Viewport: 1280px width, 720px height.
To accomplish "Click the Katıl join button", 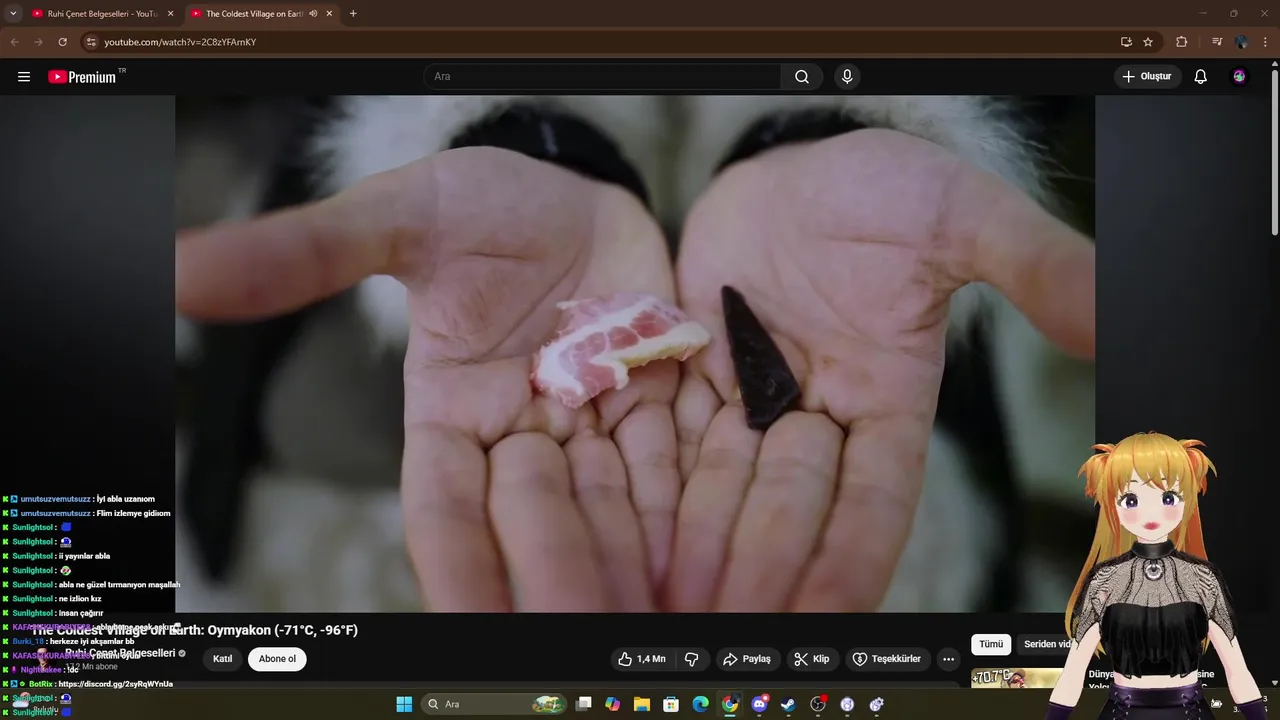I will (x=223, y=659).
